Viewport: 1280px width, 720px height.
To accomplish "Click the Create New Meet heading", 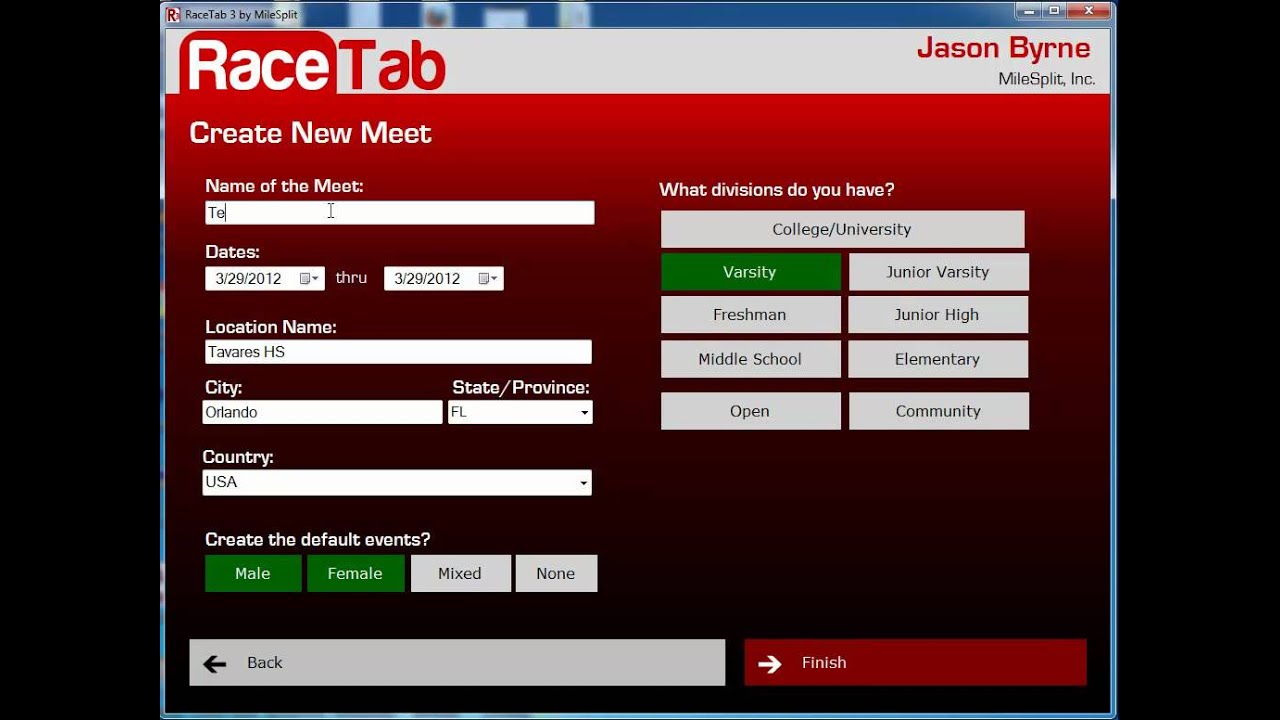I will click(310, 133).
